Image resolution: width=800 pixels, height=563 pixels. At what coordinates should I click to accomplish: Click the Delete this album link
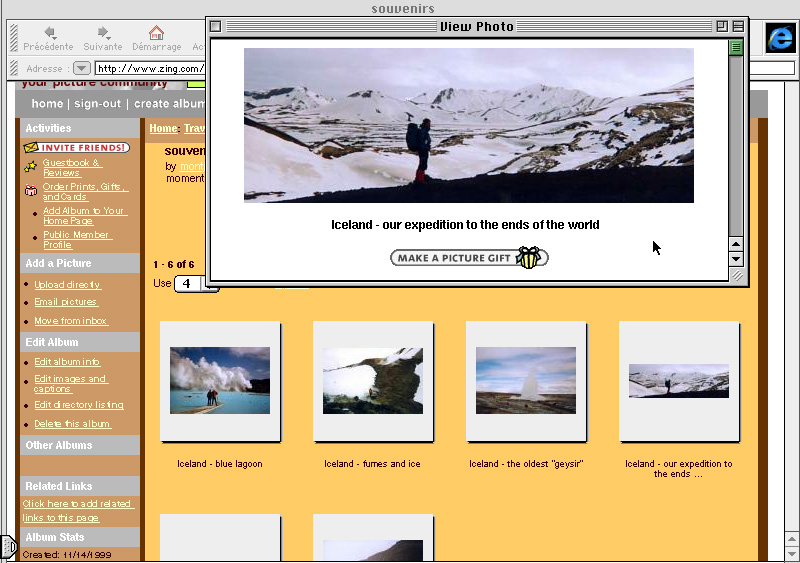[72, 424]
